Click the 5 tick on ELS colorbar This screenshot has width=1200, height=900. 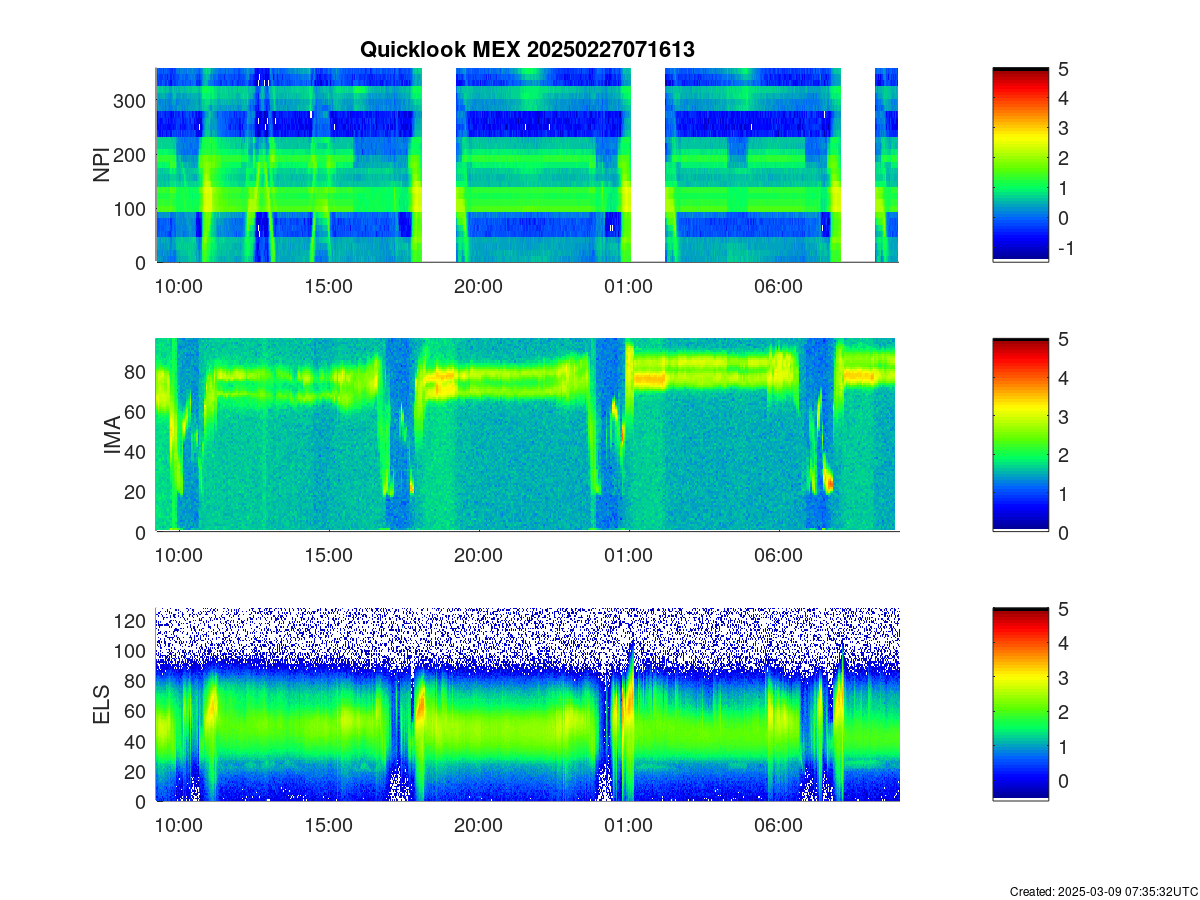pos(1064,608)
